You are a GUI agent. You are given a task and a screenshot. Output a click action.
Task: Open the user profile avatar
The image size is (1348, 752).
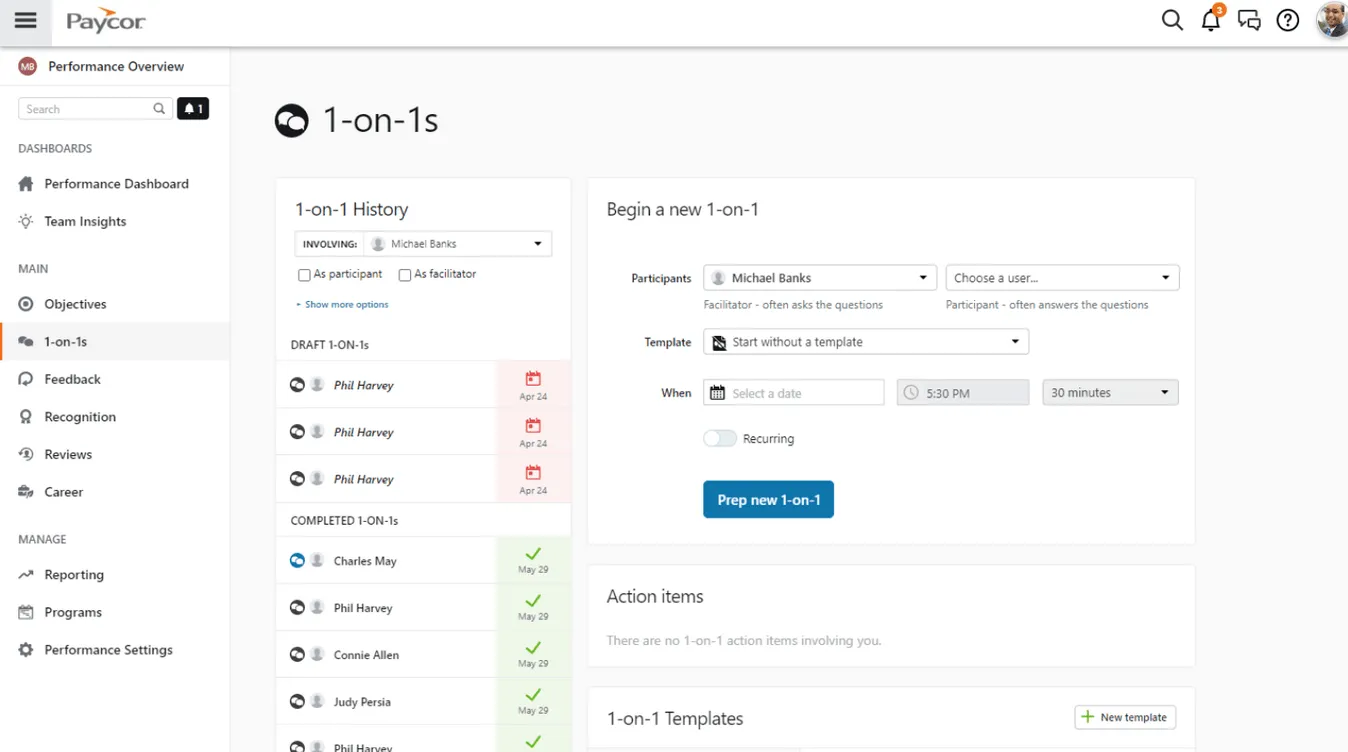click(x=1332, y=20)
